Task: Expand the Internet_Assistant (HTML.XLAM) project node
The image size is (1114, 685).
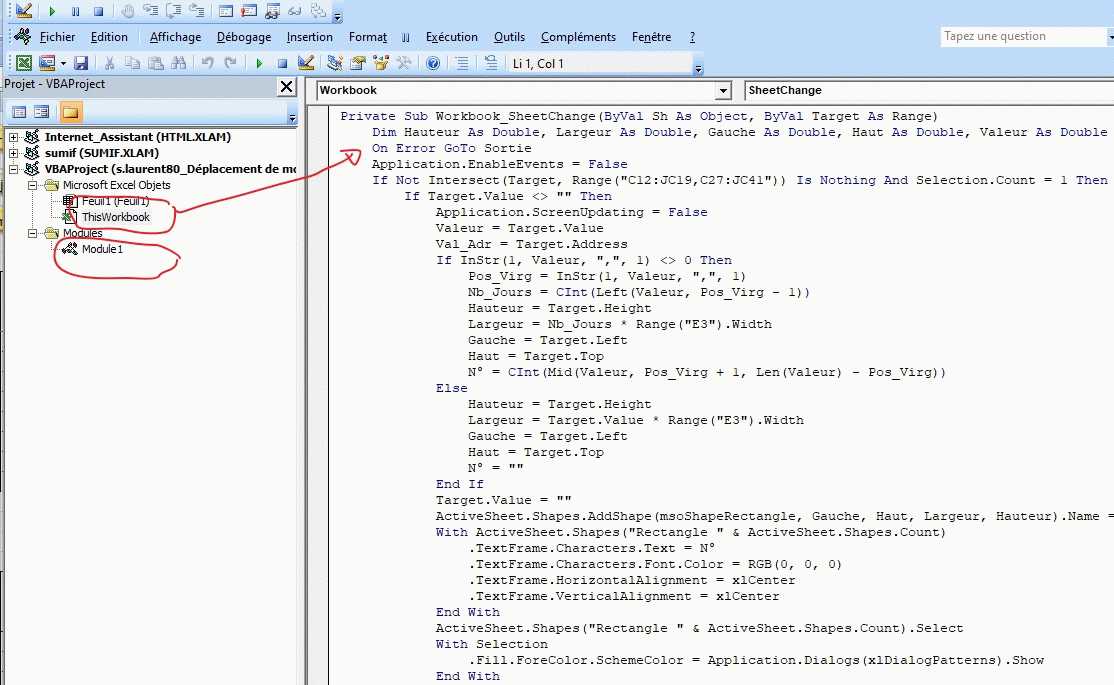Action: 13,137
